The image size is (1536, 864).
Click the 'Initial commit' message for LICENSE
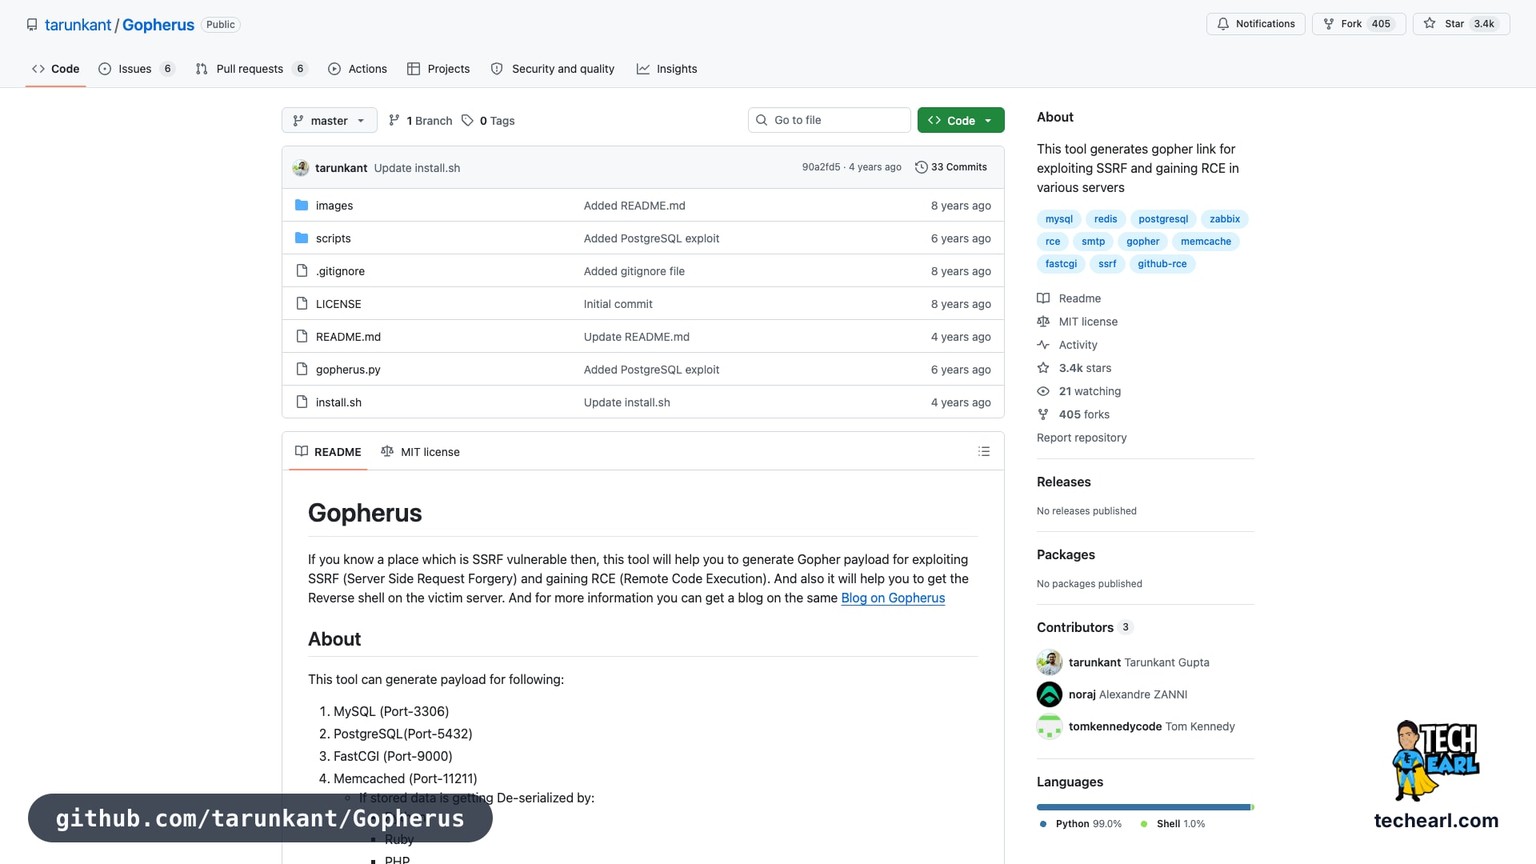click(618, 304)
